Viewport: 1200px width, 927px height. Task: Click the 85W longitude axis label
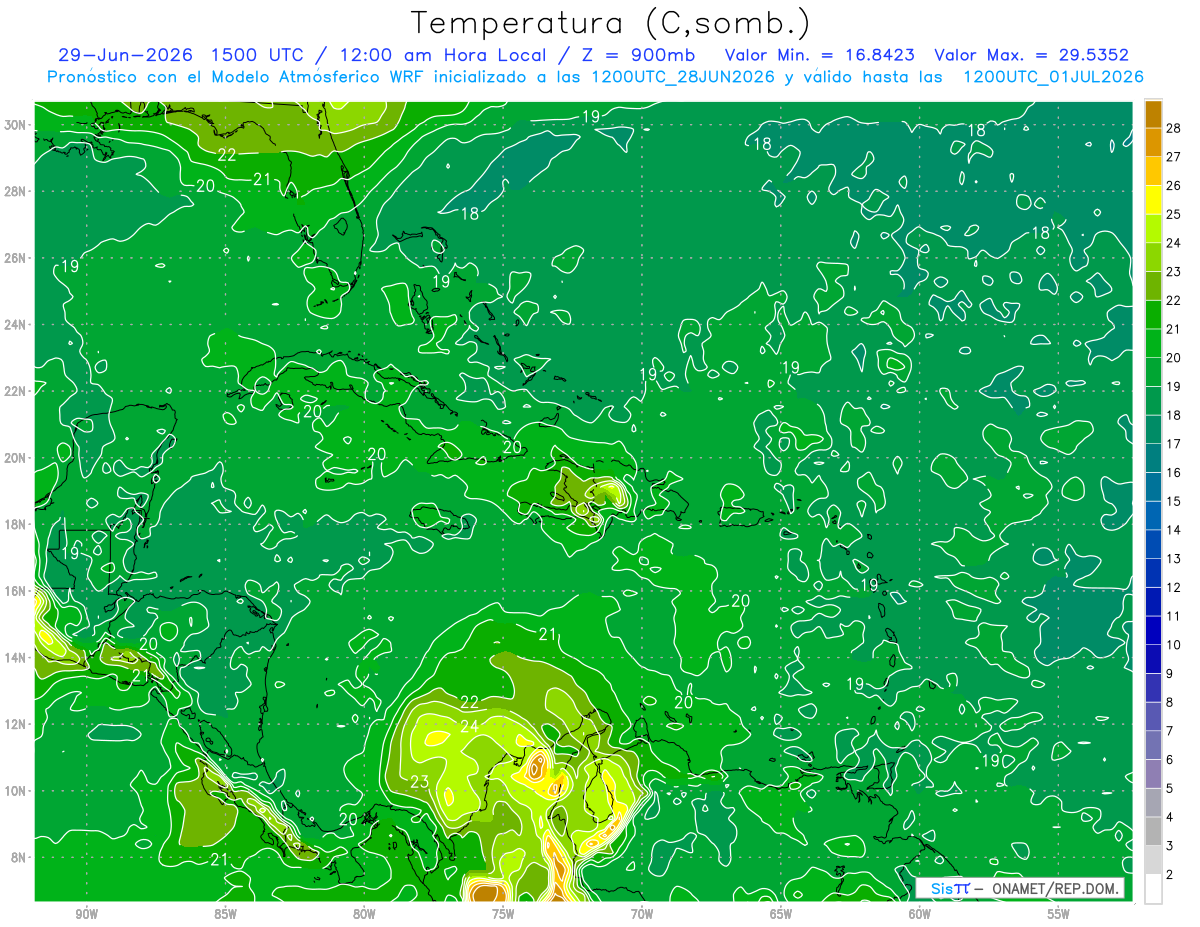click(x=225, y=914)
